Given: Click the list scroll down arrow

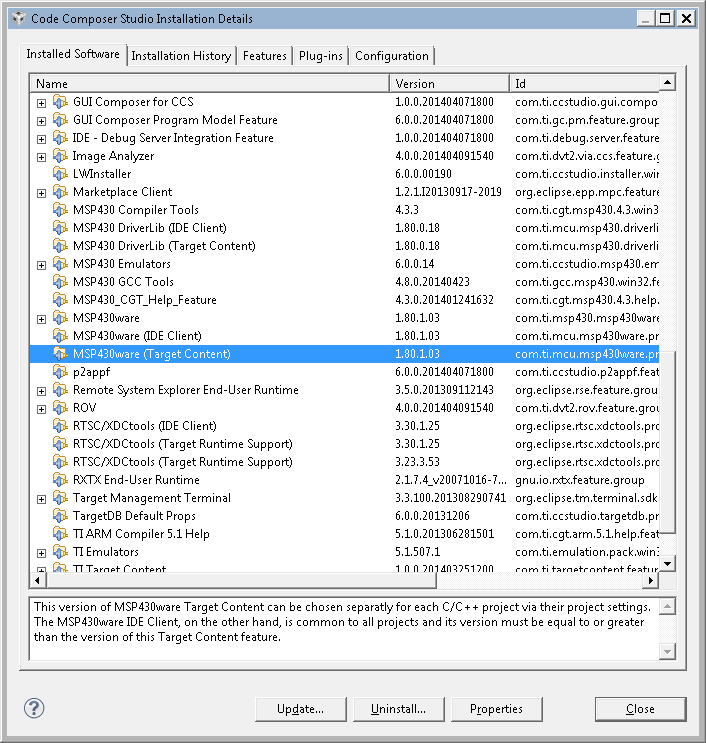Looking at the screenshot, I should pos(667,563).
